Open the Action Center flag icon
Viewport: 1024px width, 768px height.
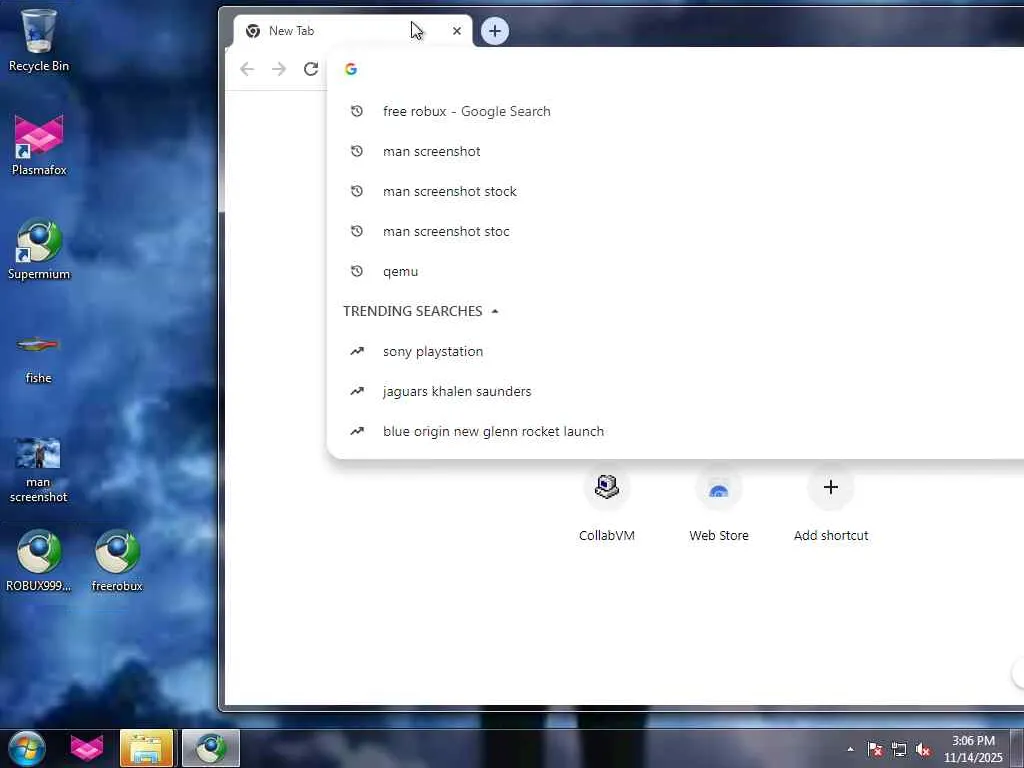[875, 749]
